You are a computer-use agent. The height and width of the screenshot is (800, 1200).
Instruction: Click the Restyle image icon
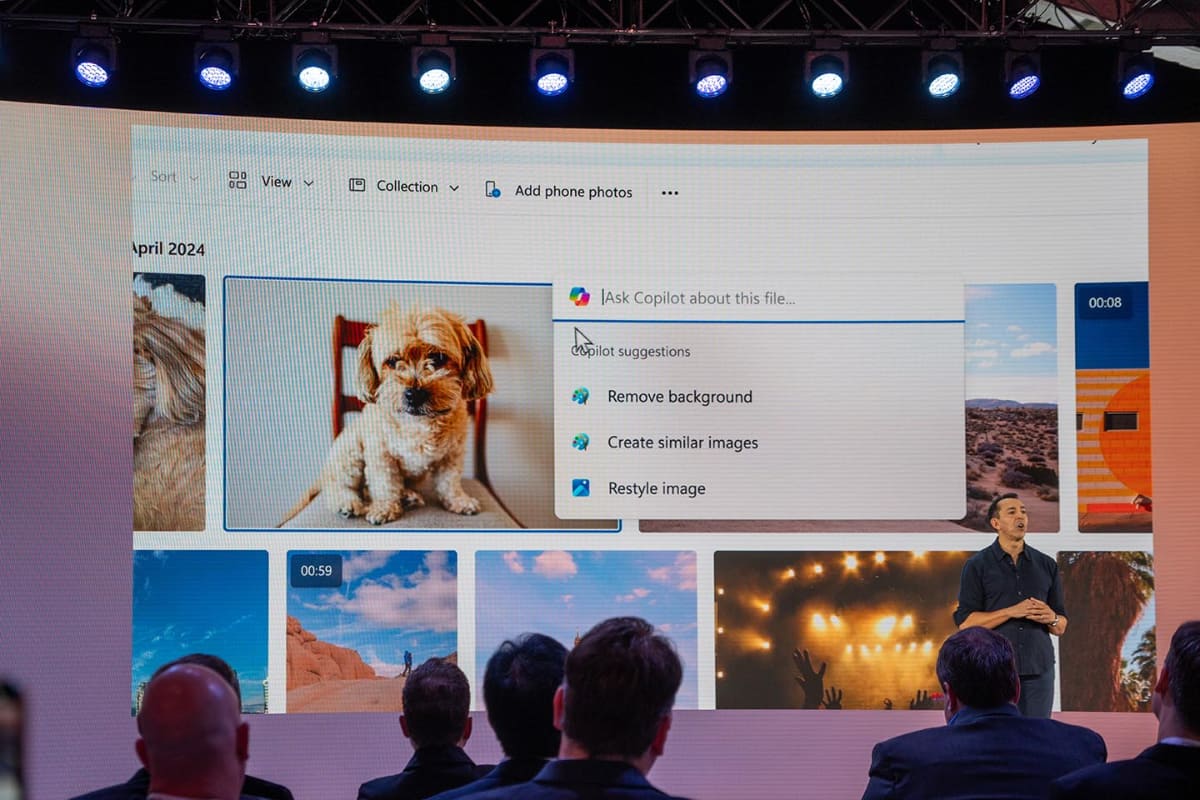[580, 488]
